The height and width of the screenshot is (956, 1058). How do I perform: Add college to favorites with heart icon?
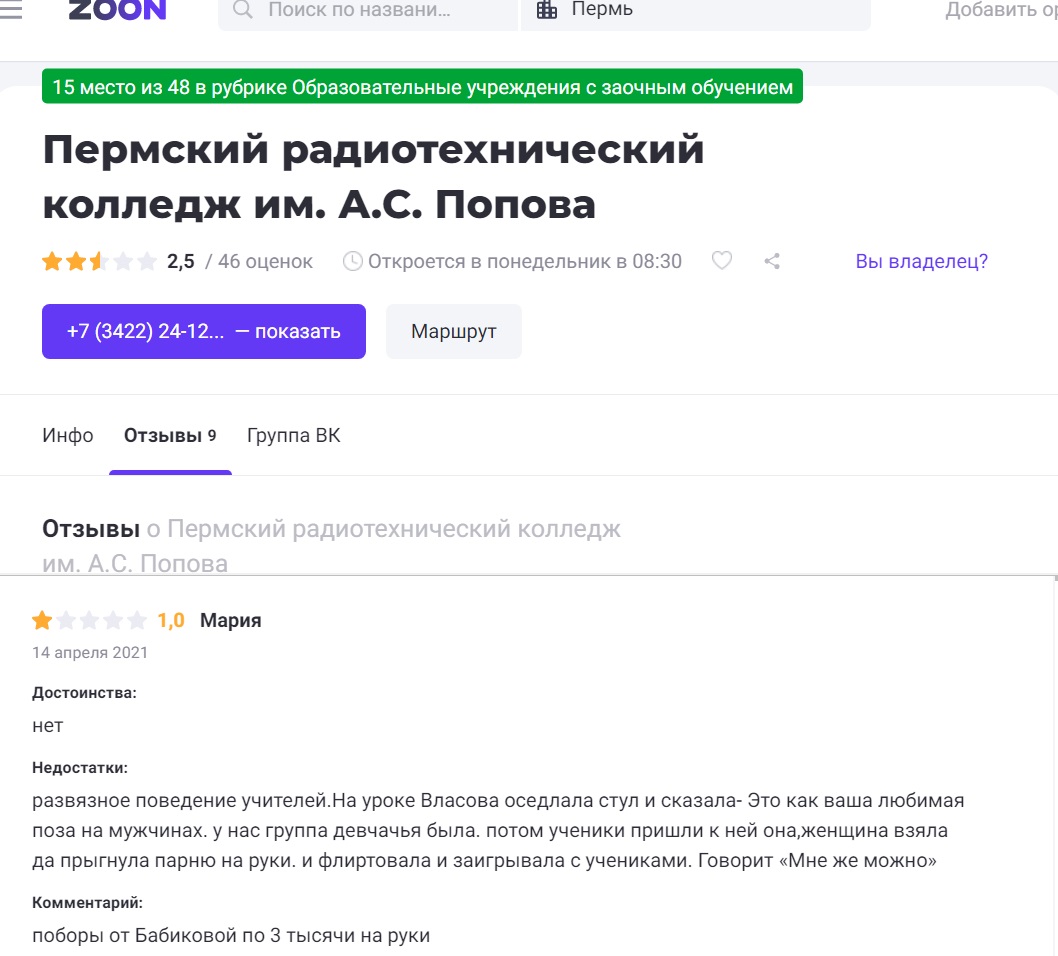pos(722,260)
